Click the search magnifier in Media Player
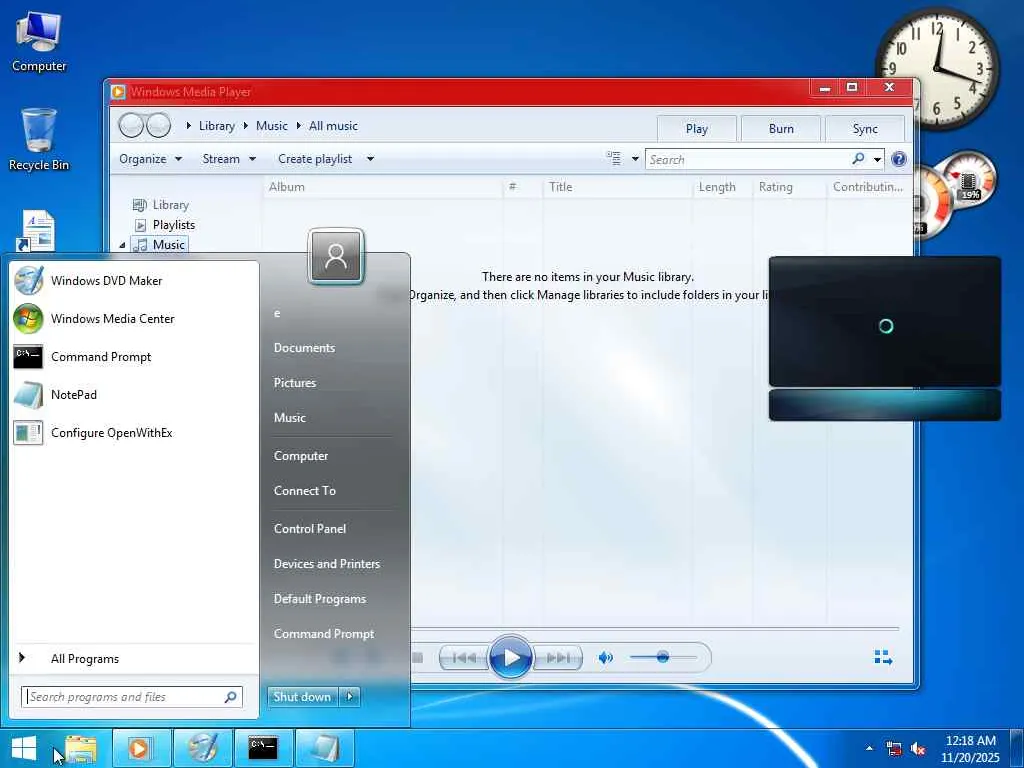This screenshot has width=1024, height=768. click(x=858, y=159)
